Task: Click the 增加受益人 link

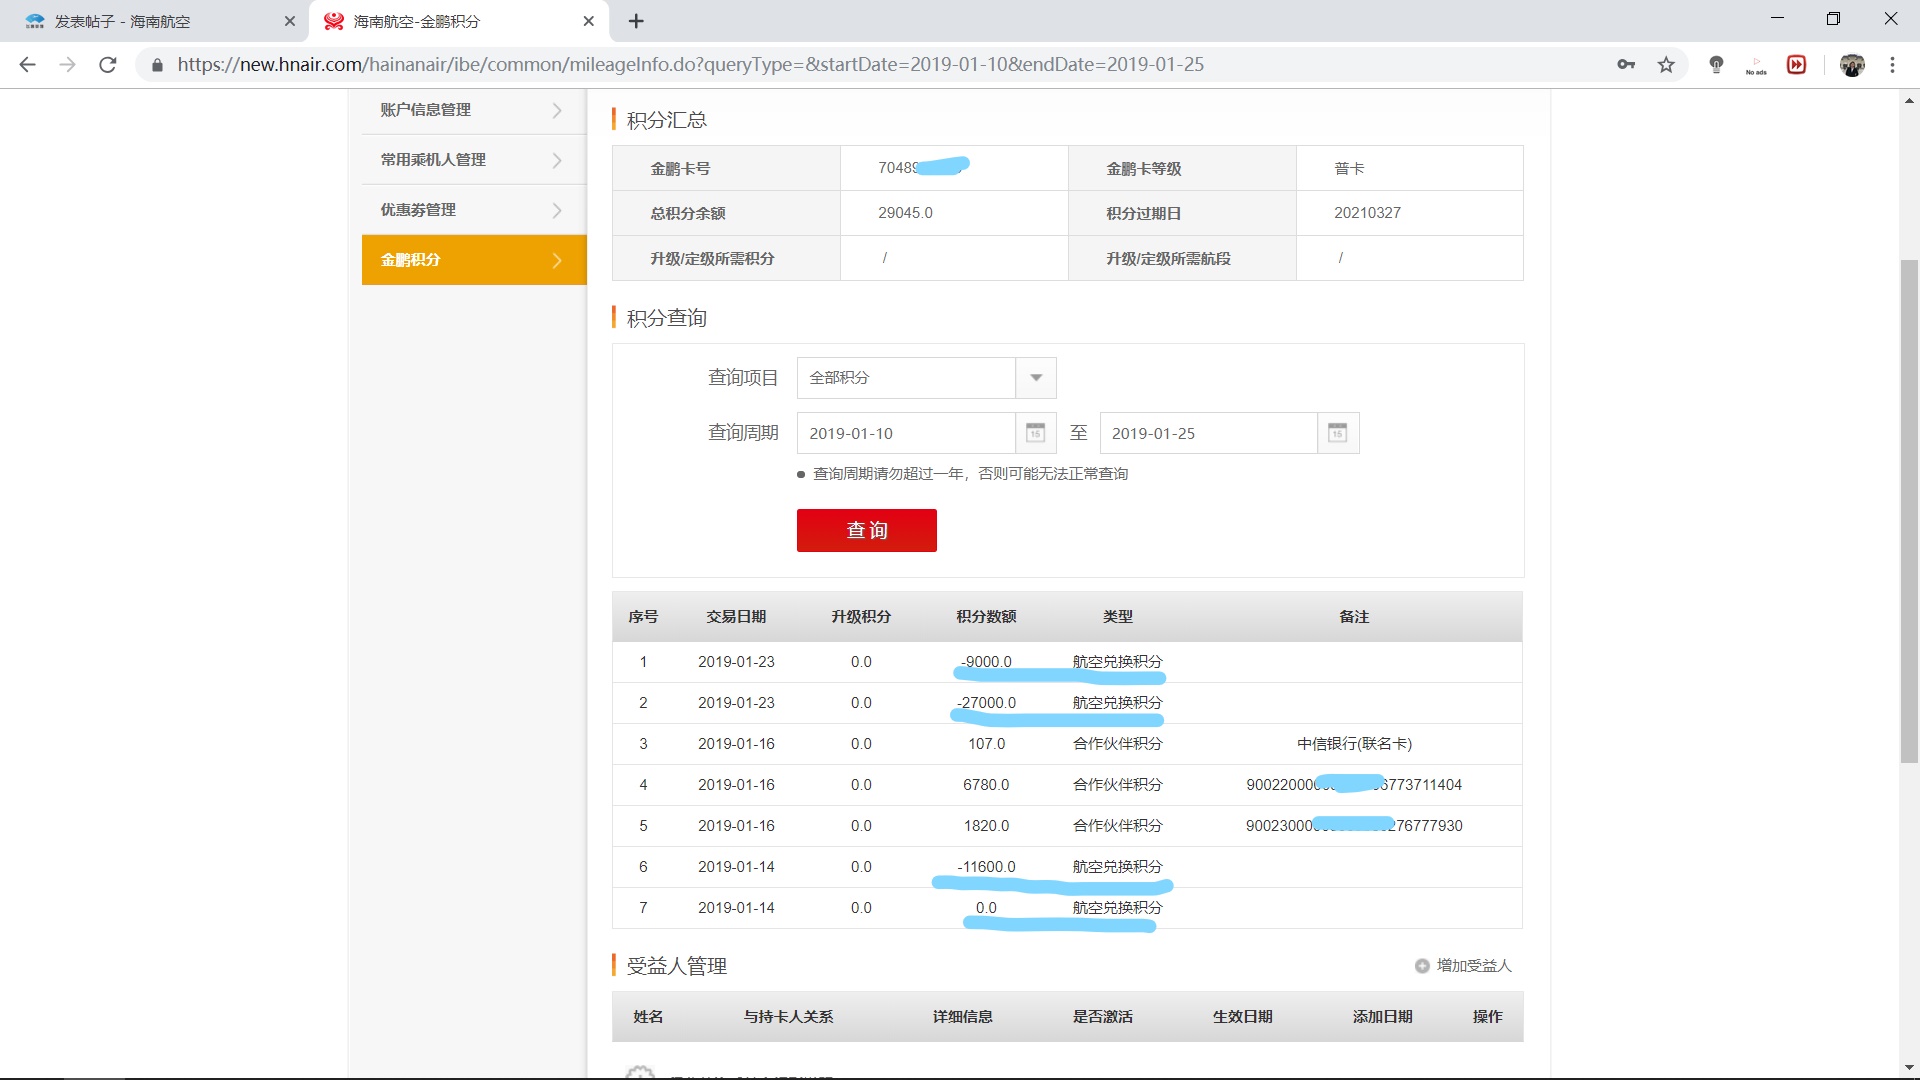Action: (1473, 966)
